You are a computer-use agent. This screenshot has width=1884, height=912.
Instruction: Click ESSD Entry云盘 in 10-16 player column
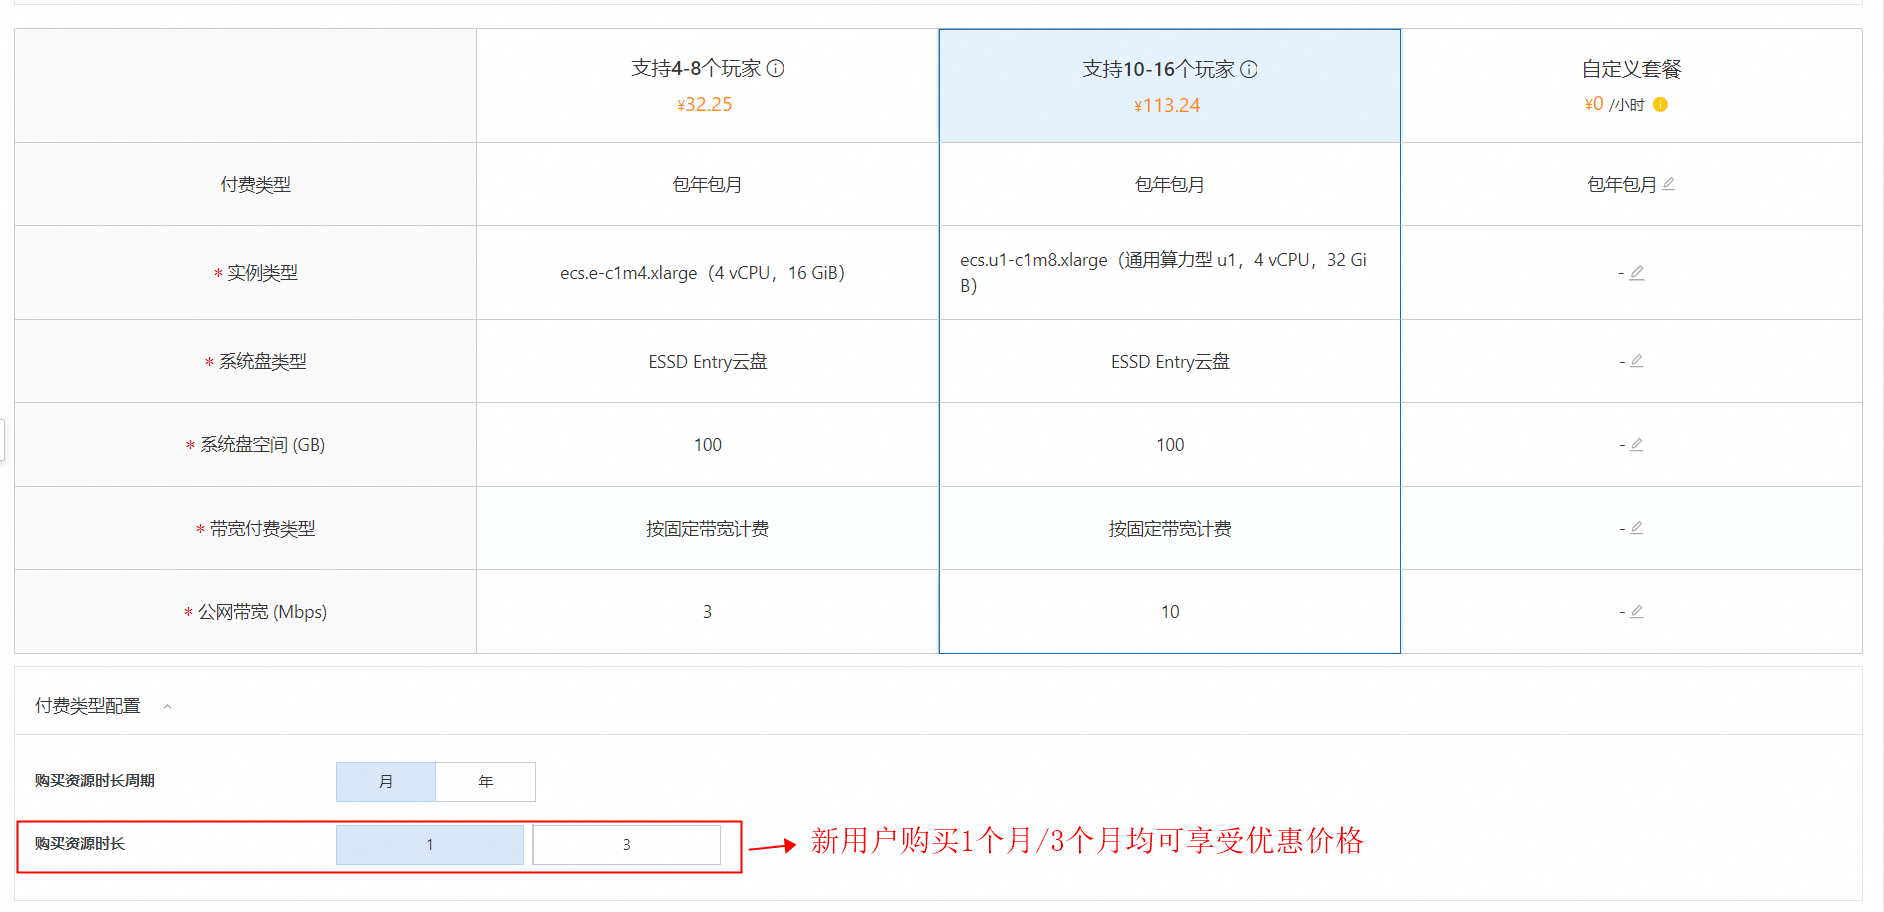1170,361
